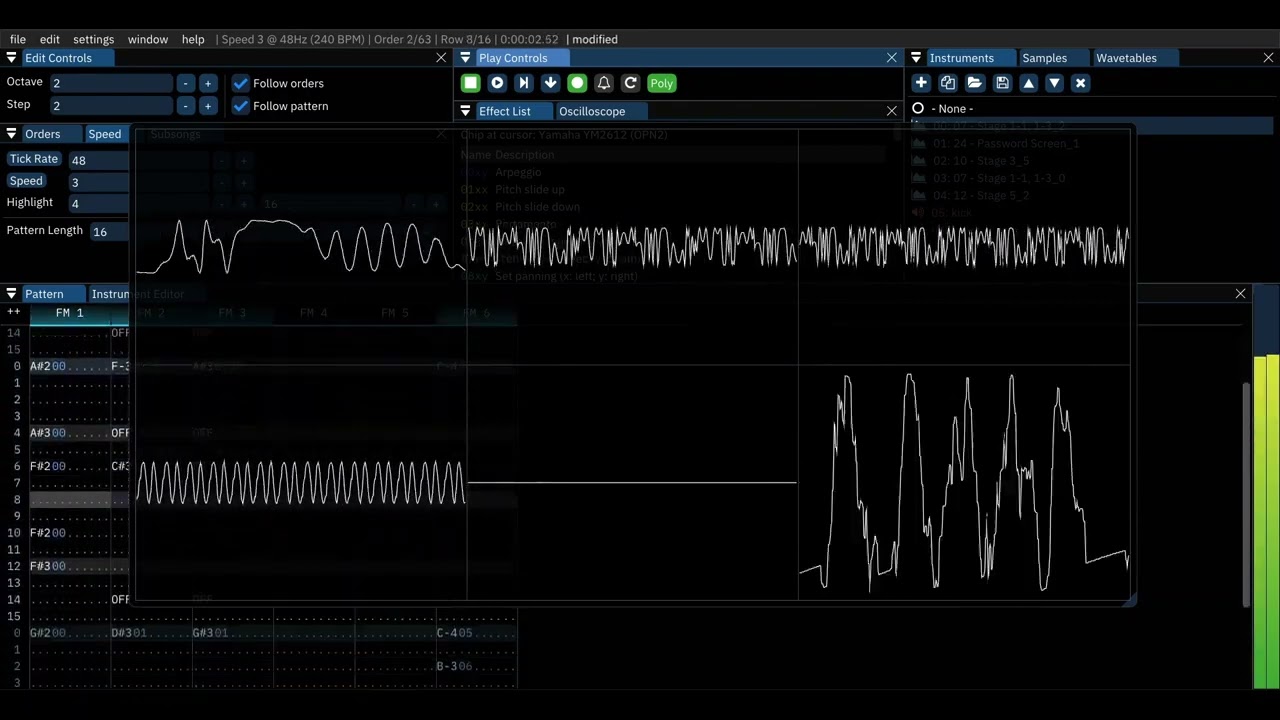Increase Step with the plus button
This screenshot has width=1280, height=720.
pos(207,105)
